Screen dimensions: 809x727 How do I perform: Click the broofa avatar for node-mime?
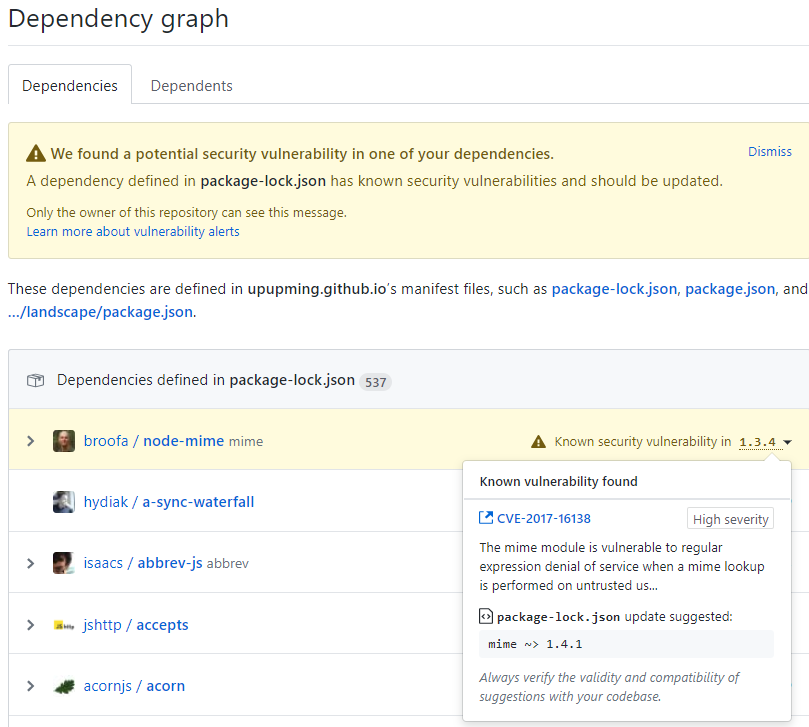63,440
